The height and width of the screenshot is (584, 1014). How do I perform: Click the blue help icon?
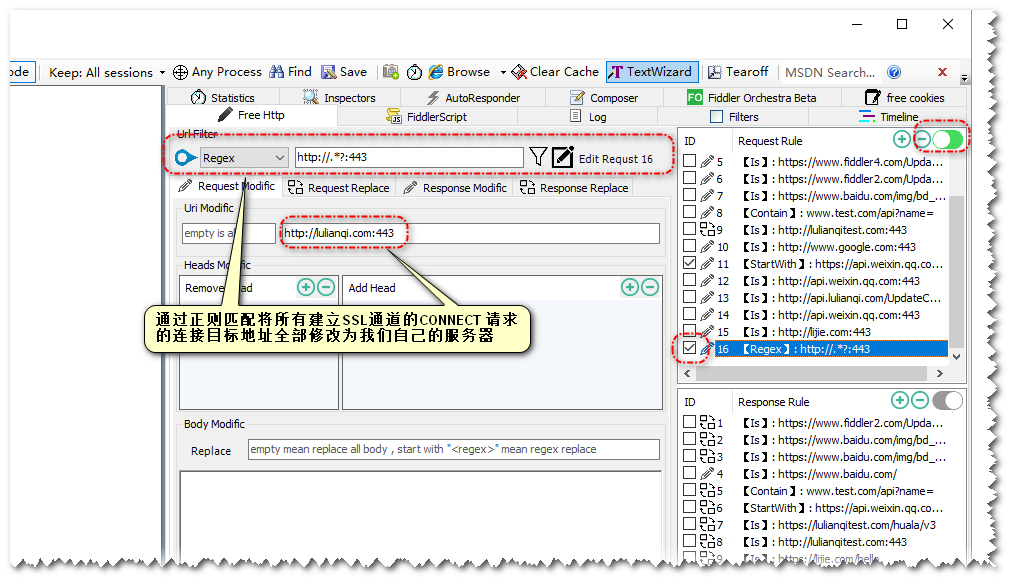[894, 72]
